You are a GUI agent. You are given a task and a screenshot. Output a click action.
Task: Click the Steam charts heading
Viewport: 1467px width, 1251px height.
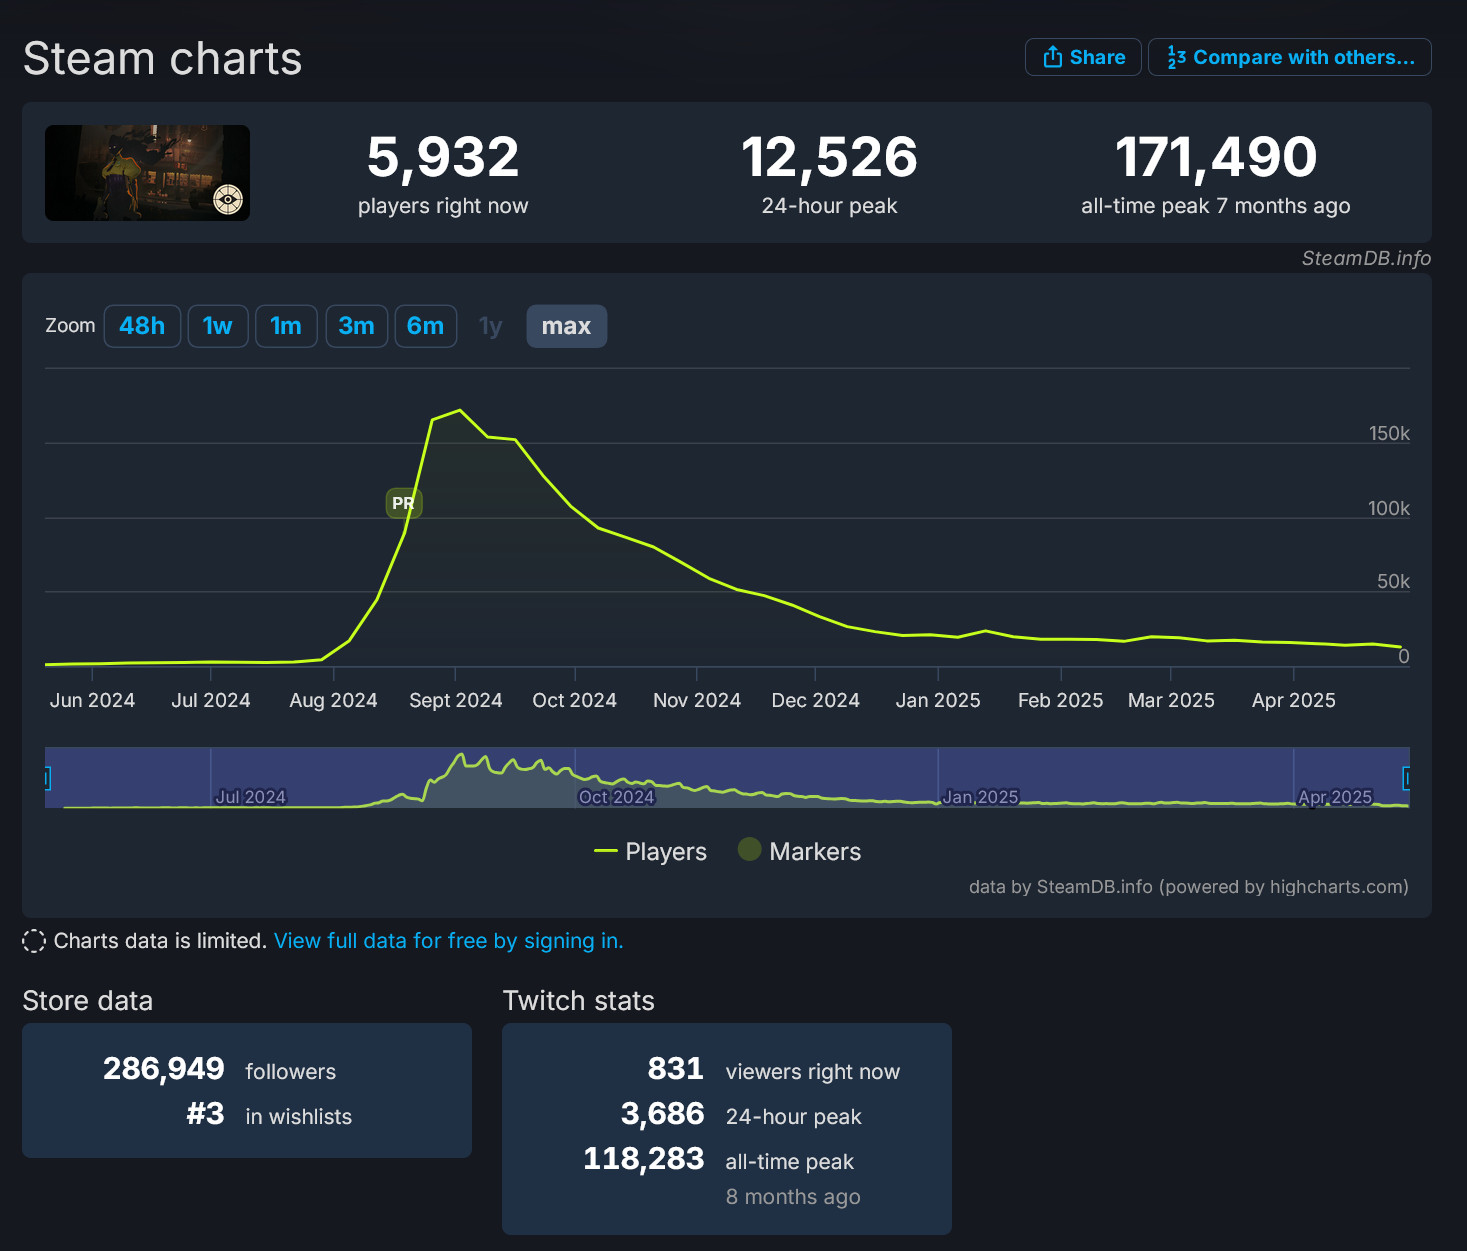(x=162, y=58)
